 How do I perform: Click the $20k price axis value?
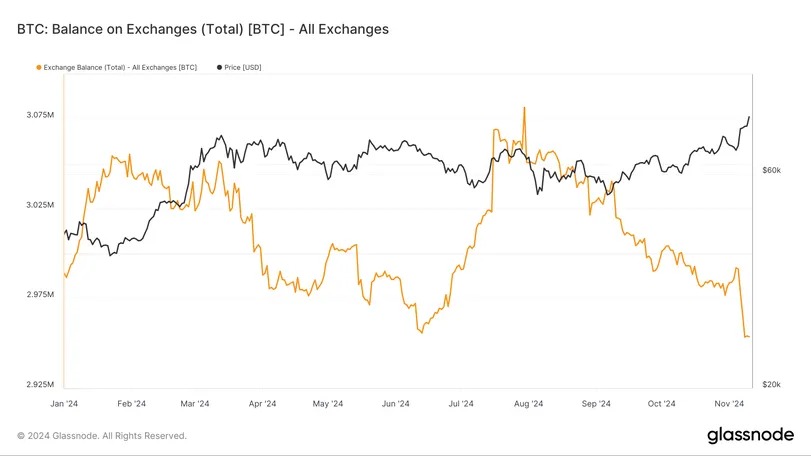[x=771, y=385]
